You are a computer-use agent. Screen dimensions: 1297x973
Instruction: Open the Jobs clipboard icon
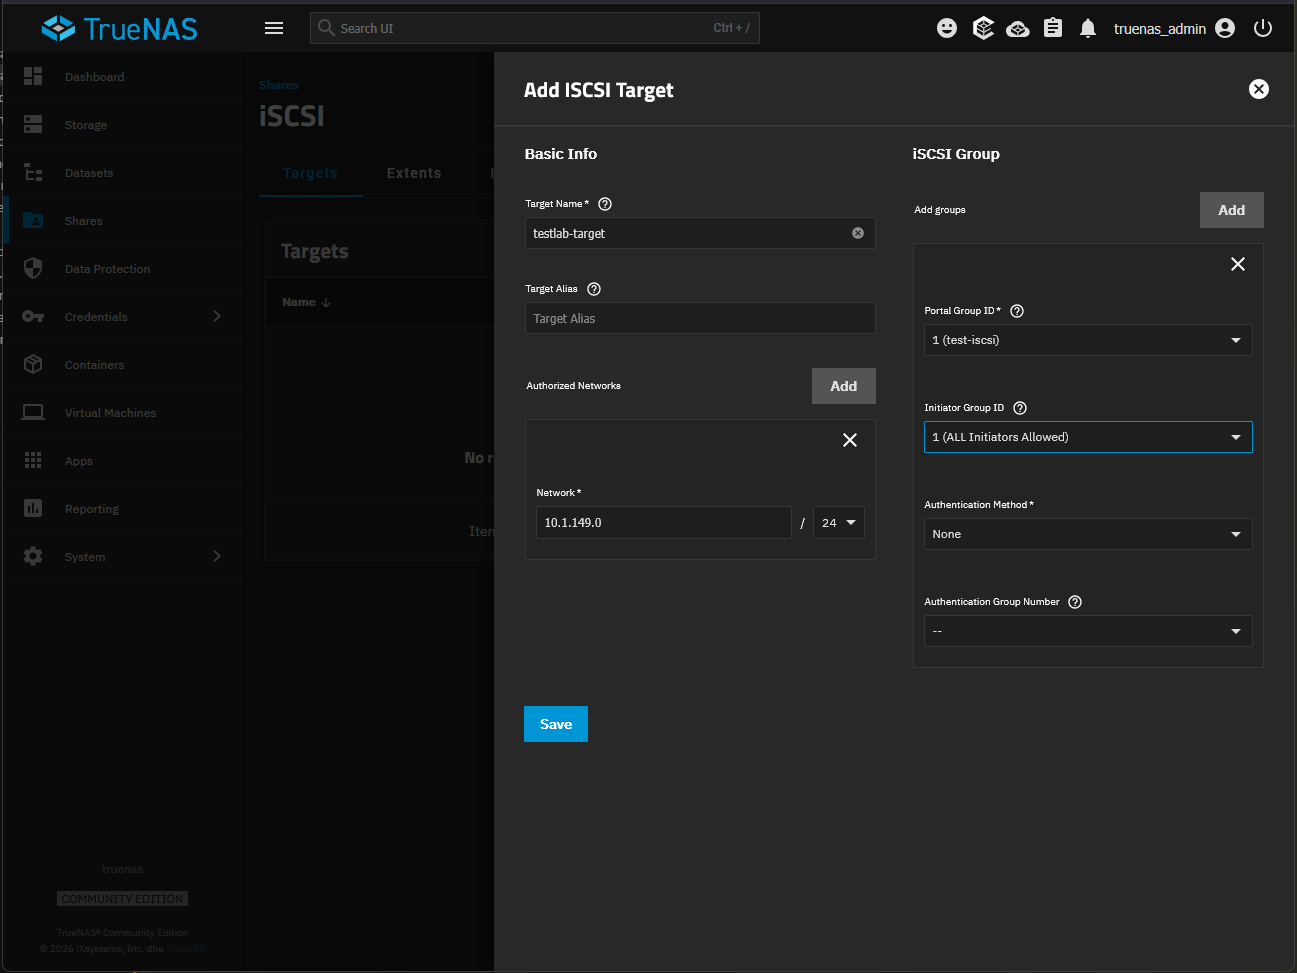click(1053, 28)
